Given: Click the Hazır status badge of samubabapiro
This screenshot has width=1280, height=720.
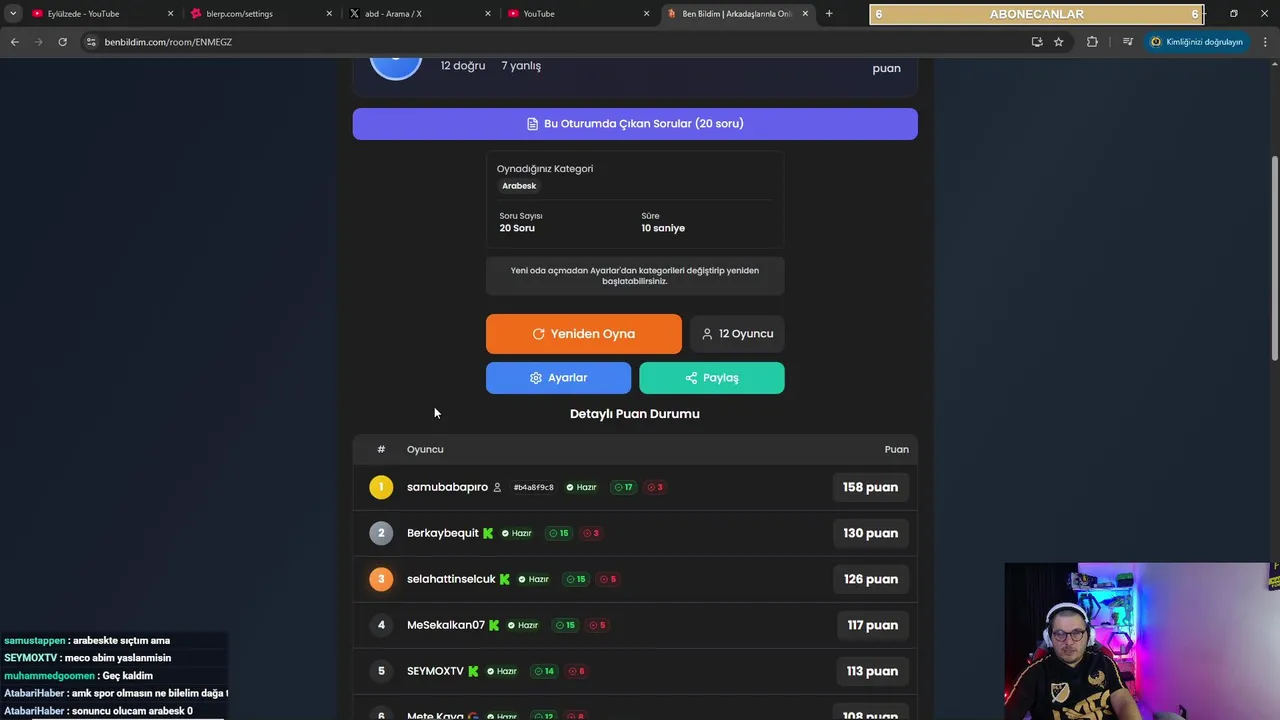Looking at the screenshot, I should 581,487.
